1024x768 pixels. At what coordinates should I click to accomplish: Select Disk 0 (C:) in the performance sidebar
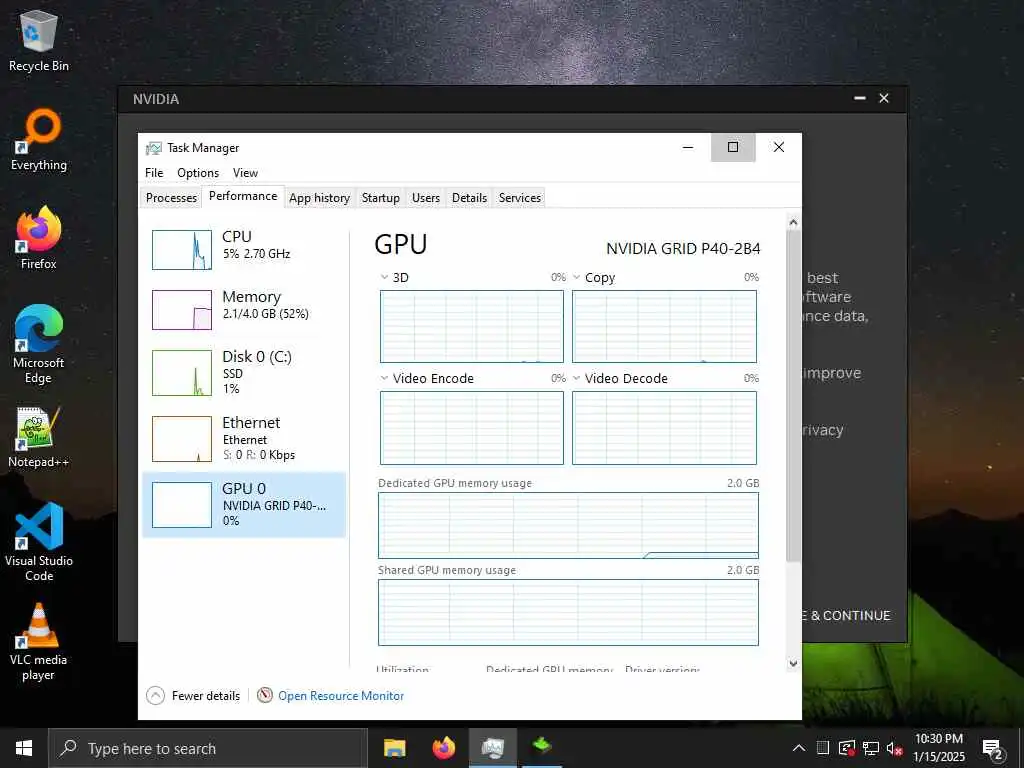pos(244,372)
